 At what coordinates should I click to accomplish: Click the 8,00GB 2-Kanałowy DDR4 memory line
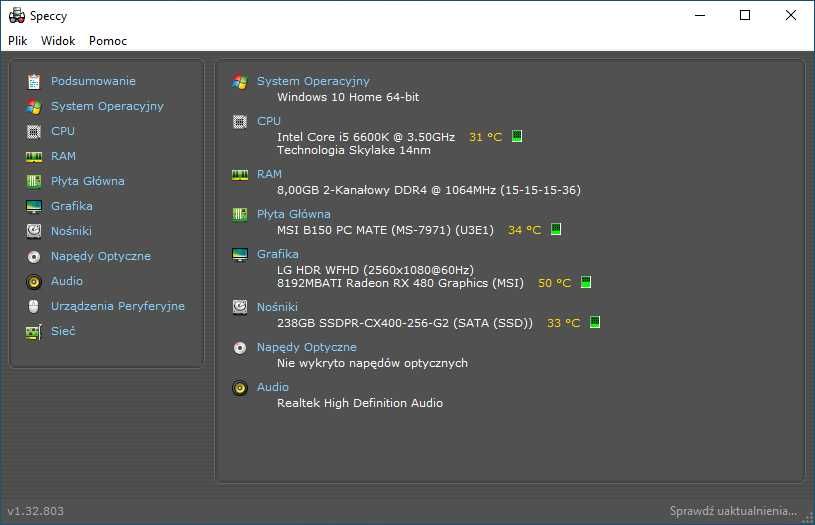coord(429,190)
